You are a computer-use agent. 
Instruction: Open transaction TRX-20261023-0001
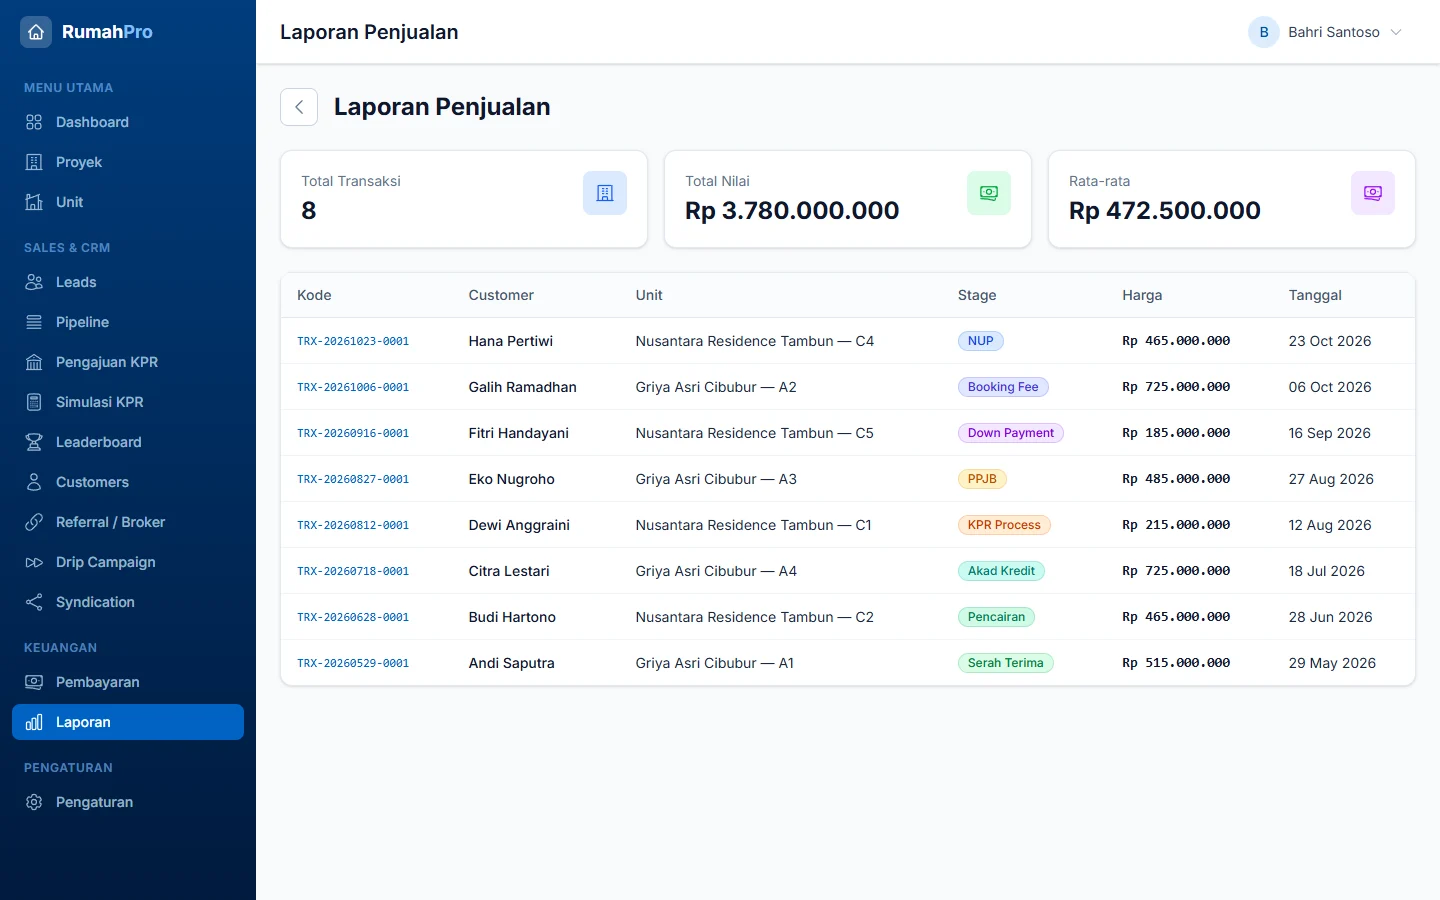[x=353, y=341]
